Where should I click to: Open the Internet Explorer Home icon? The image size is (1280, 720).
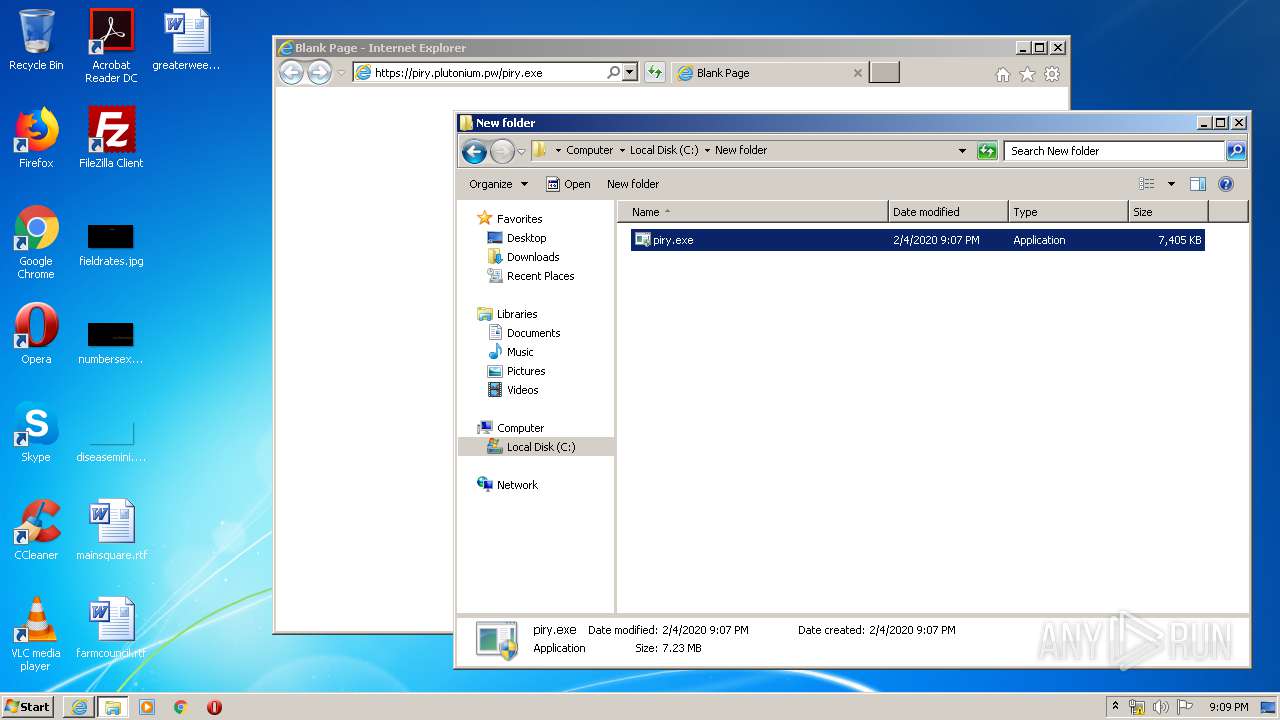(x=1003, y=74)
